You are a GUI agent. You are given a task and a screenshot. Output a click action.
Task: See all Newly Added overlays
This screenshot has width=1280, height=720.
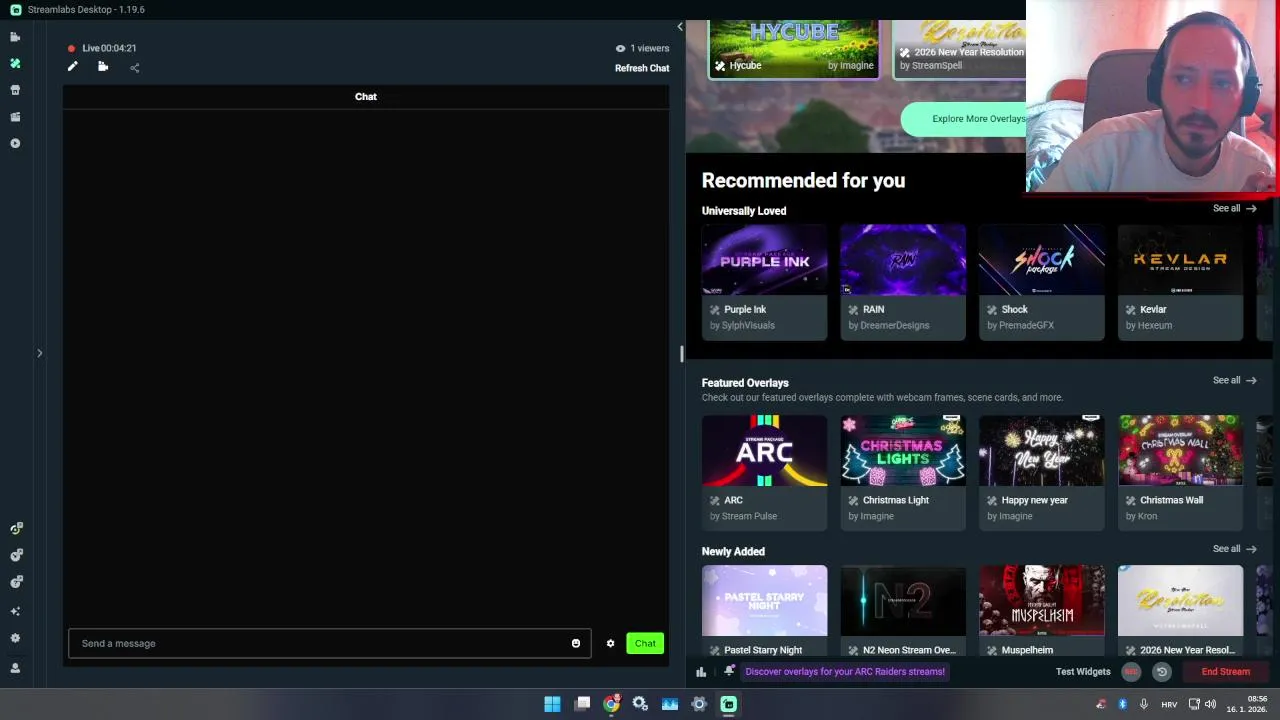click(x=1234, y=549)
